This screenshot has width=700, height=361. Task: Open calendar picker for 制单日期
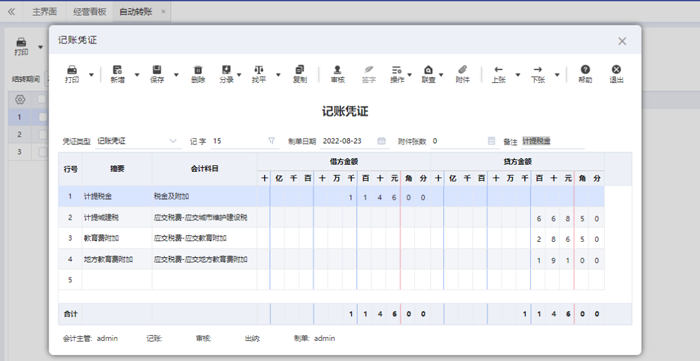click(x=381, y=141)
